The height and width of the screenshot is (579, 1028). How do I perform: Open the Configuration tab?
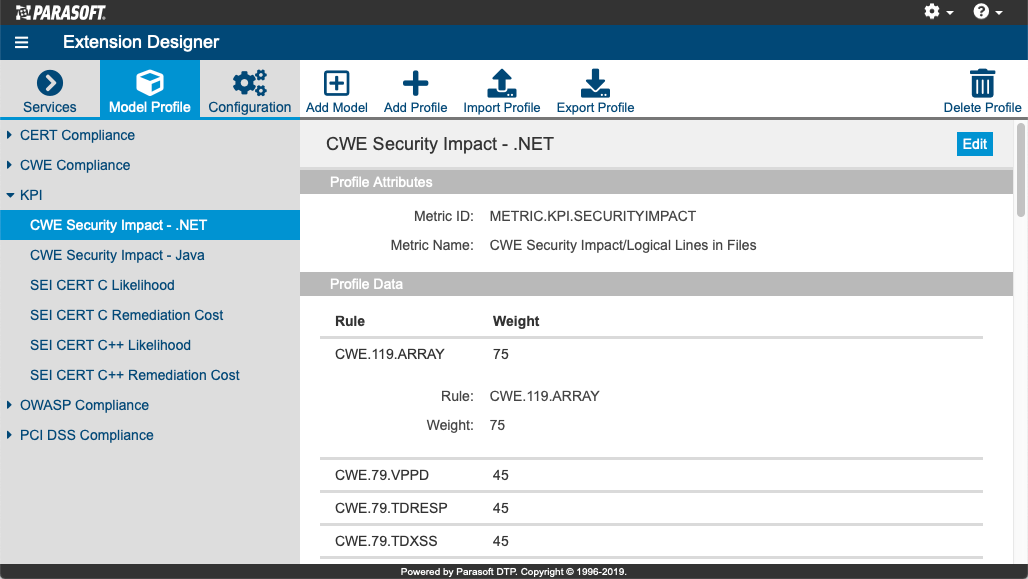click(250, 89)
